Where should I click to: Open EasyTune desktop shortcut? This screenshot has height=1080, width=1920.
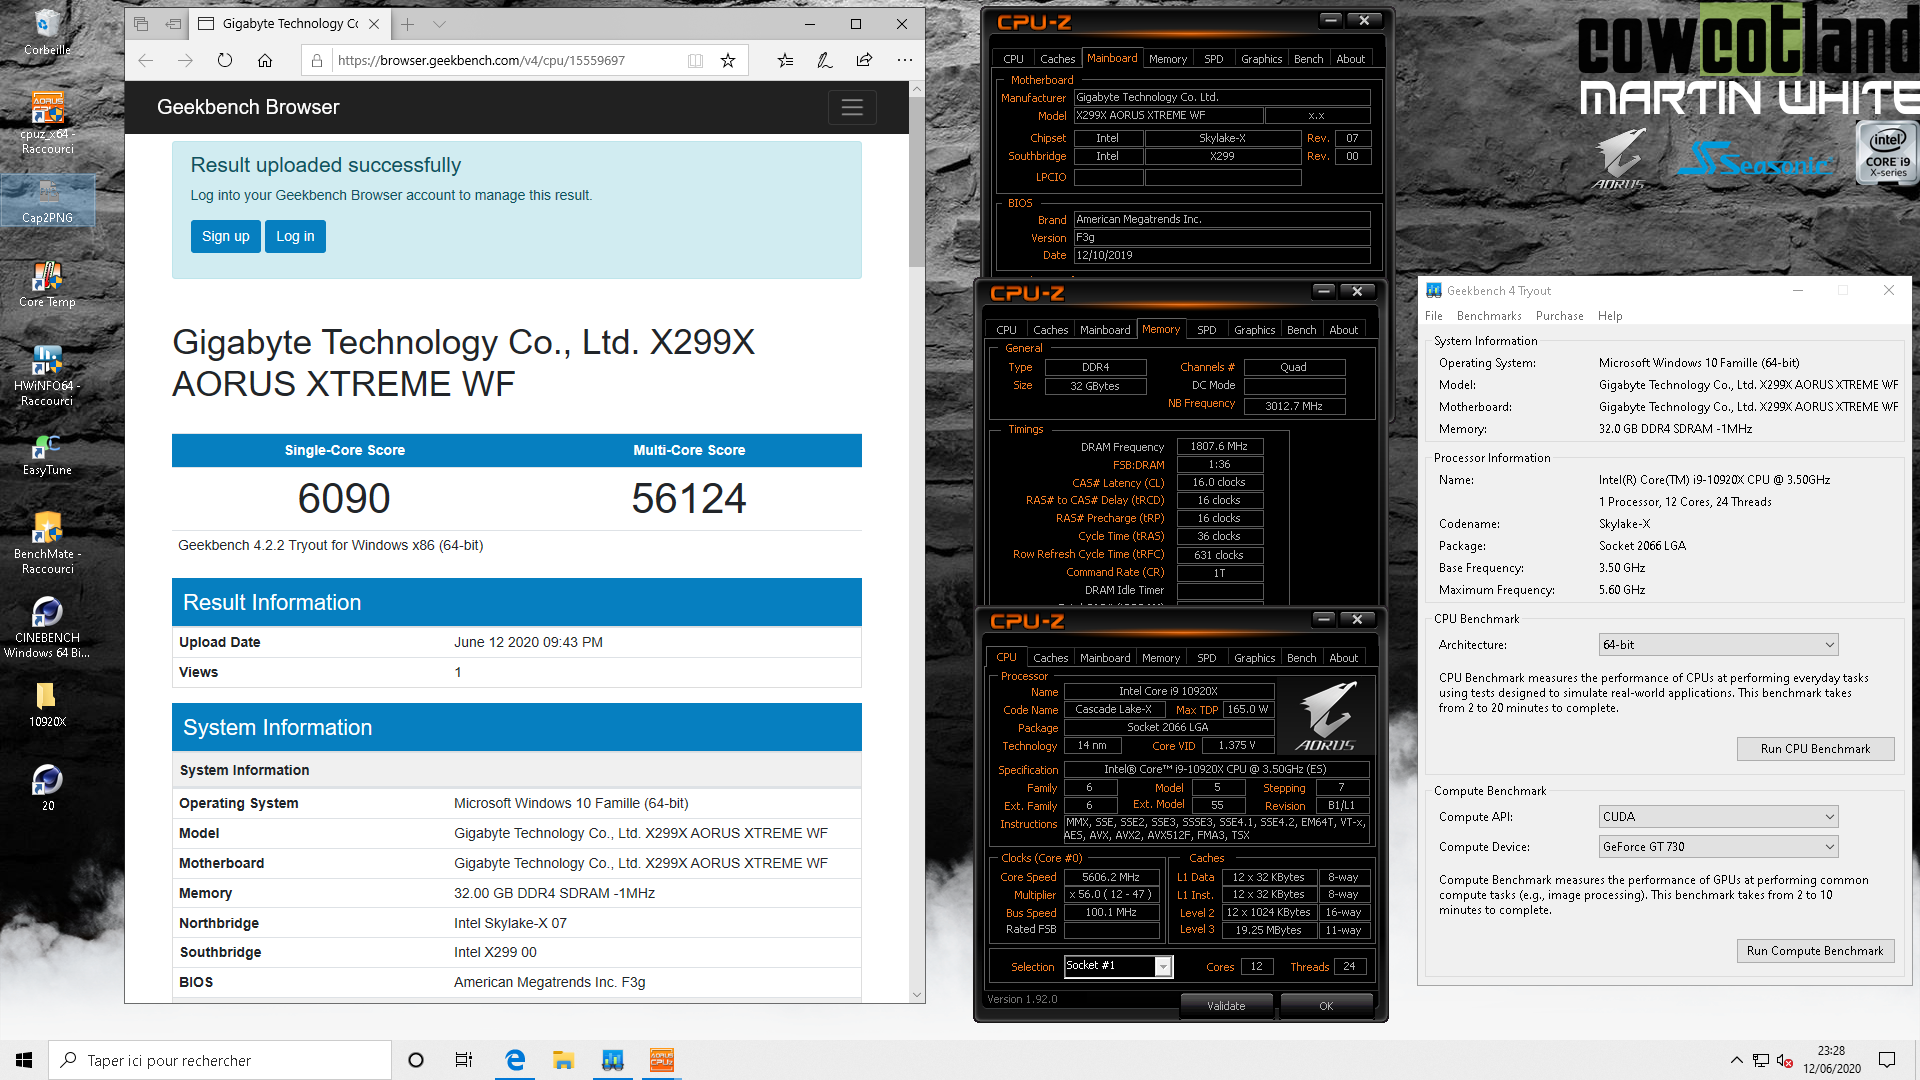tap(47, 453)
